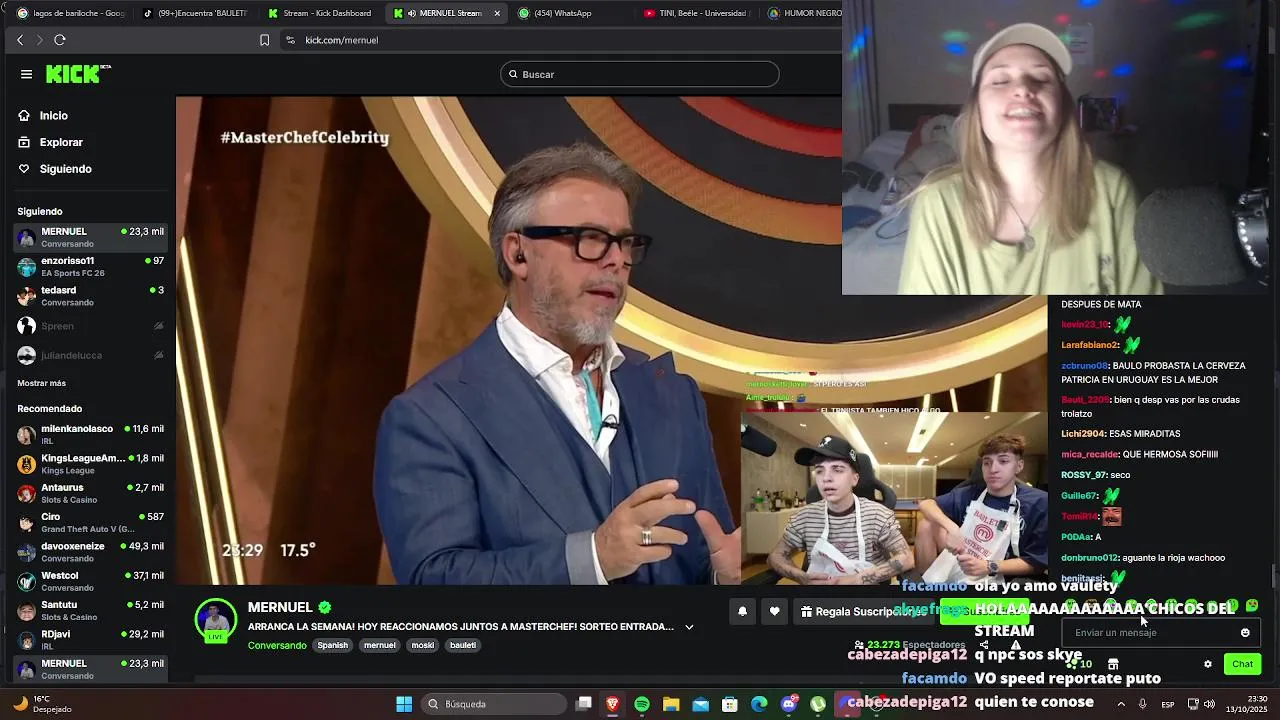The width and height of the screenshot is (1280, 720).
Task: Open enzorisso11 channel in Siguiendo list
Action: (90, 266)
